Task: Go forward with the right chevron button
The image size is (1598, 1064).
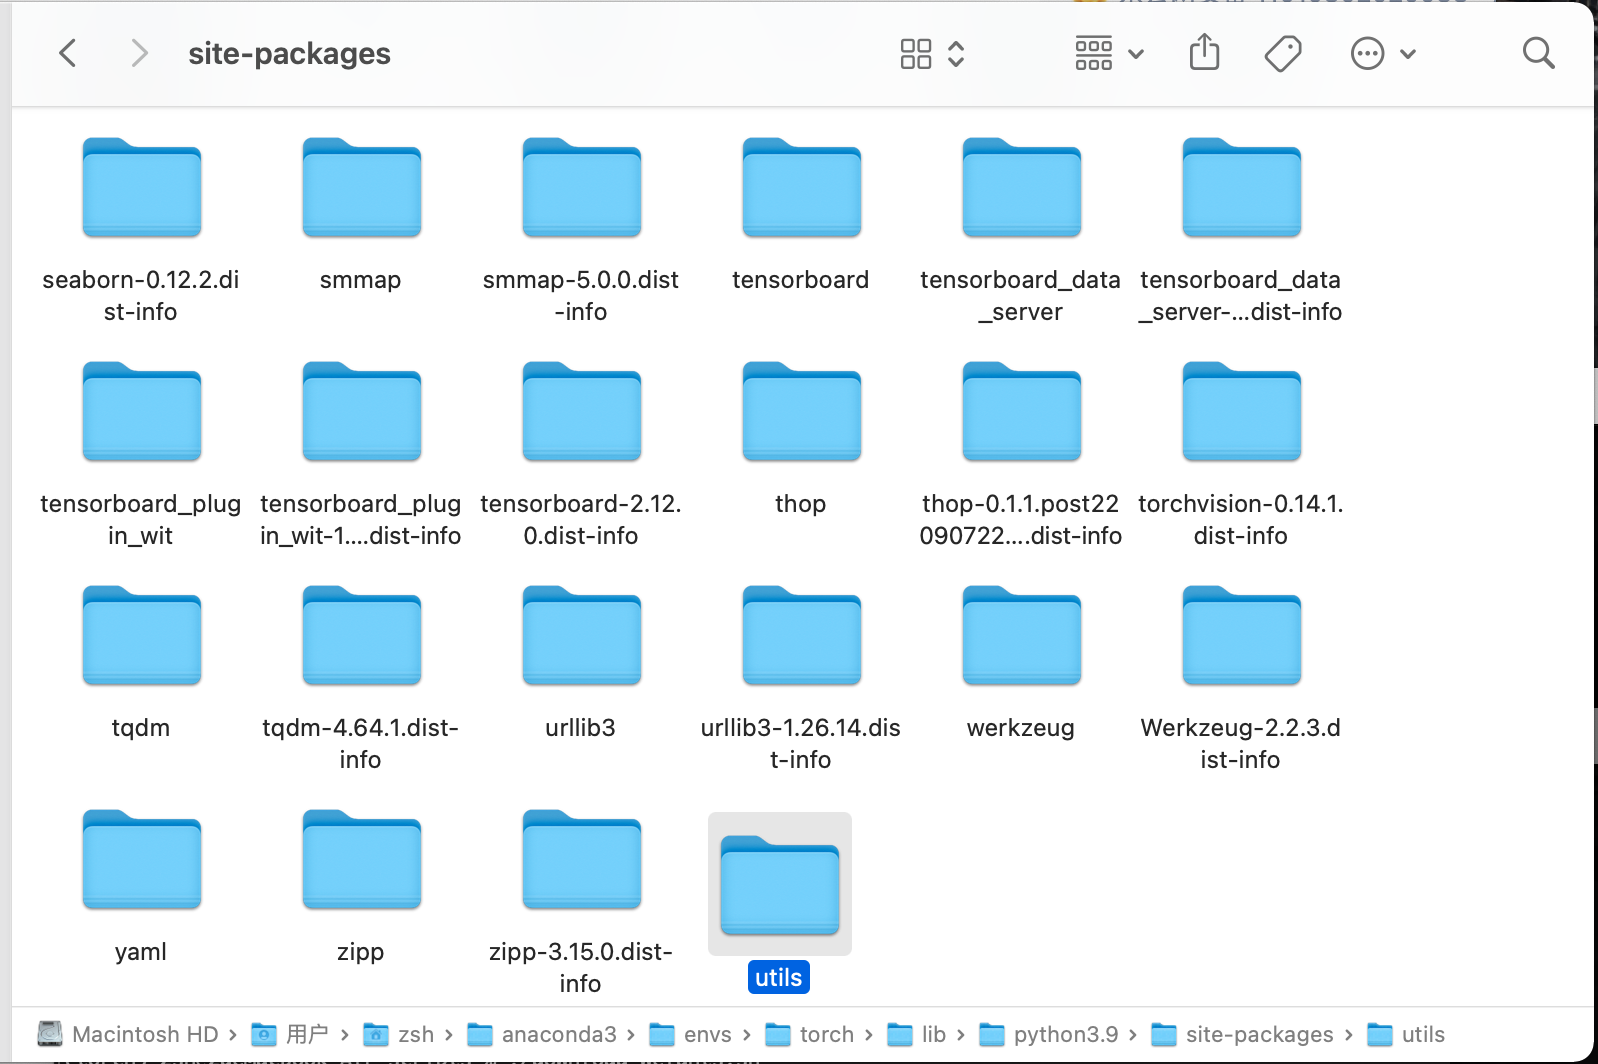Action: point(139,53)
